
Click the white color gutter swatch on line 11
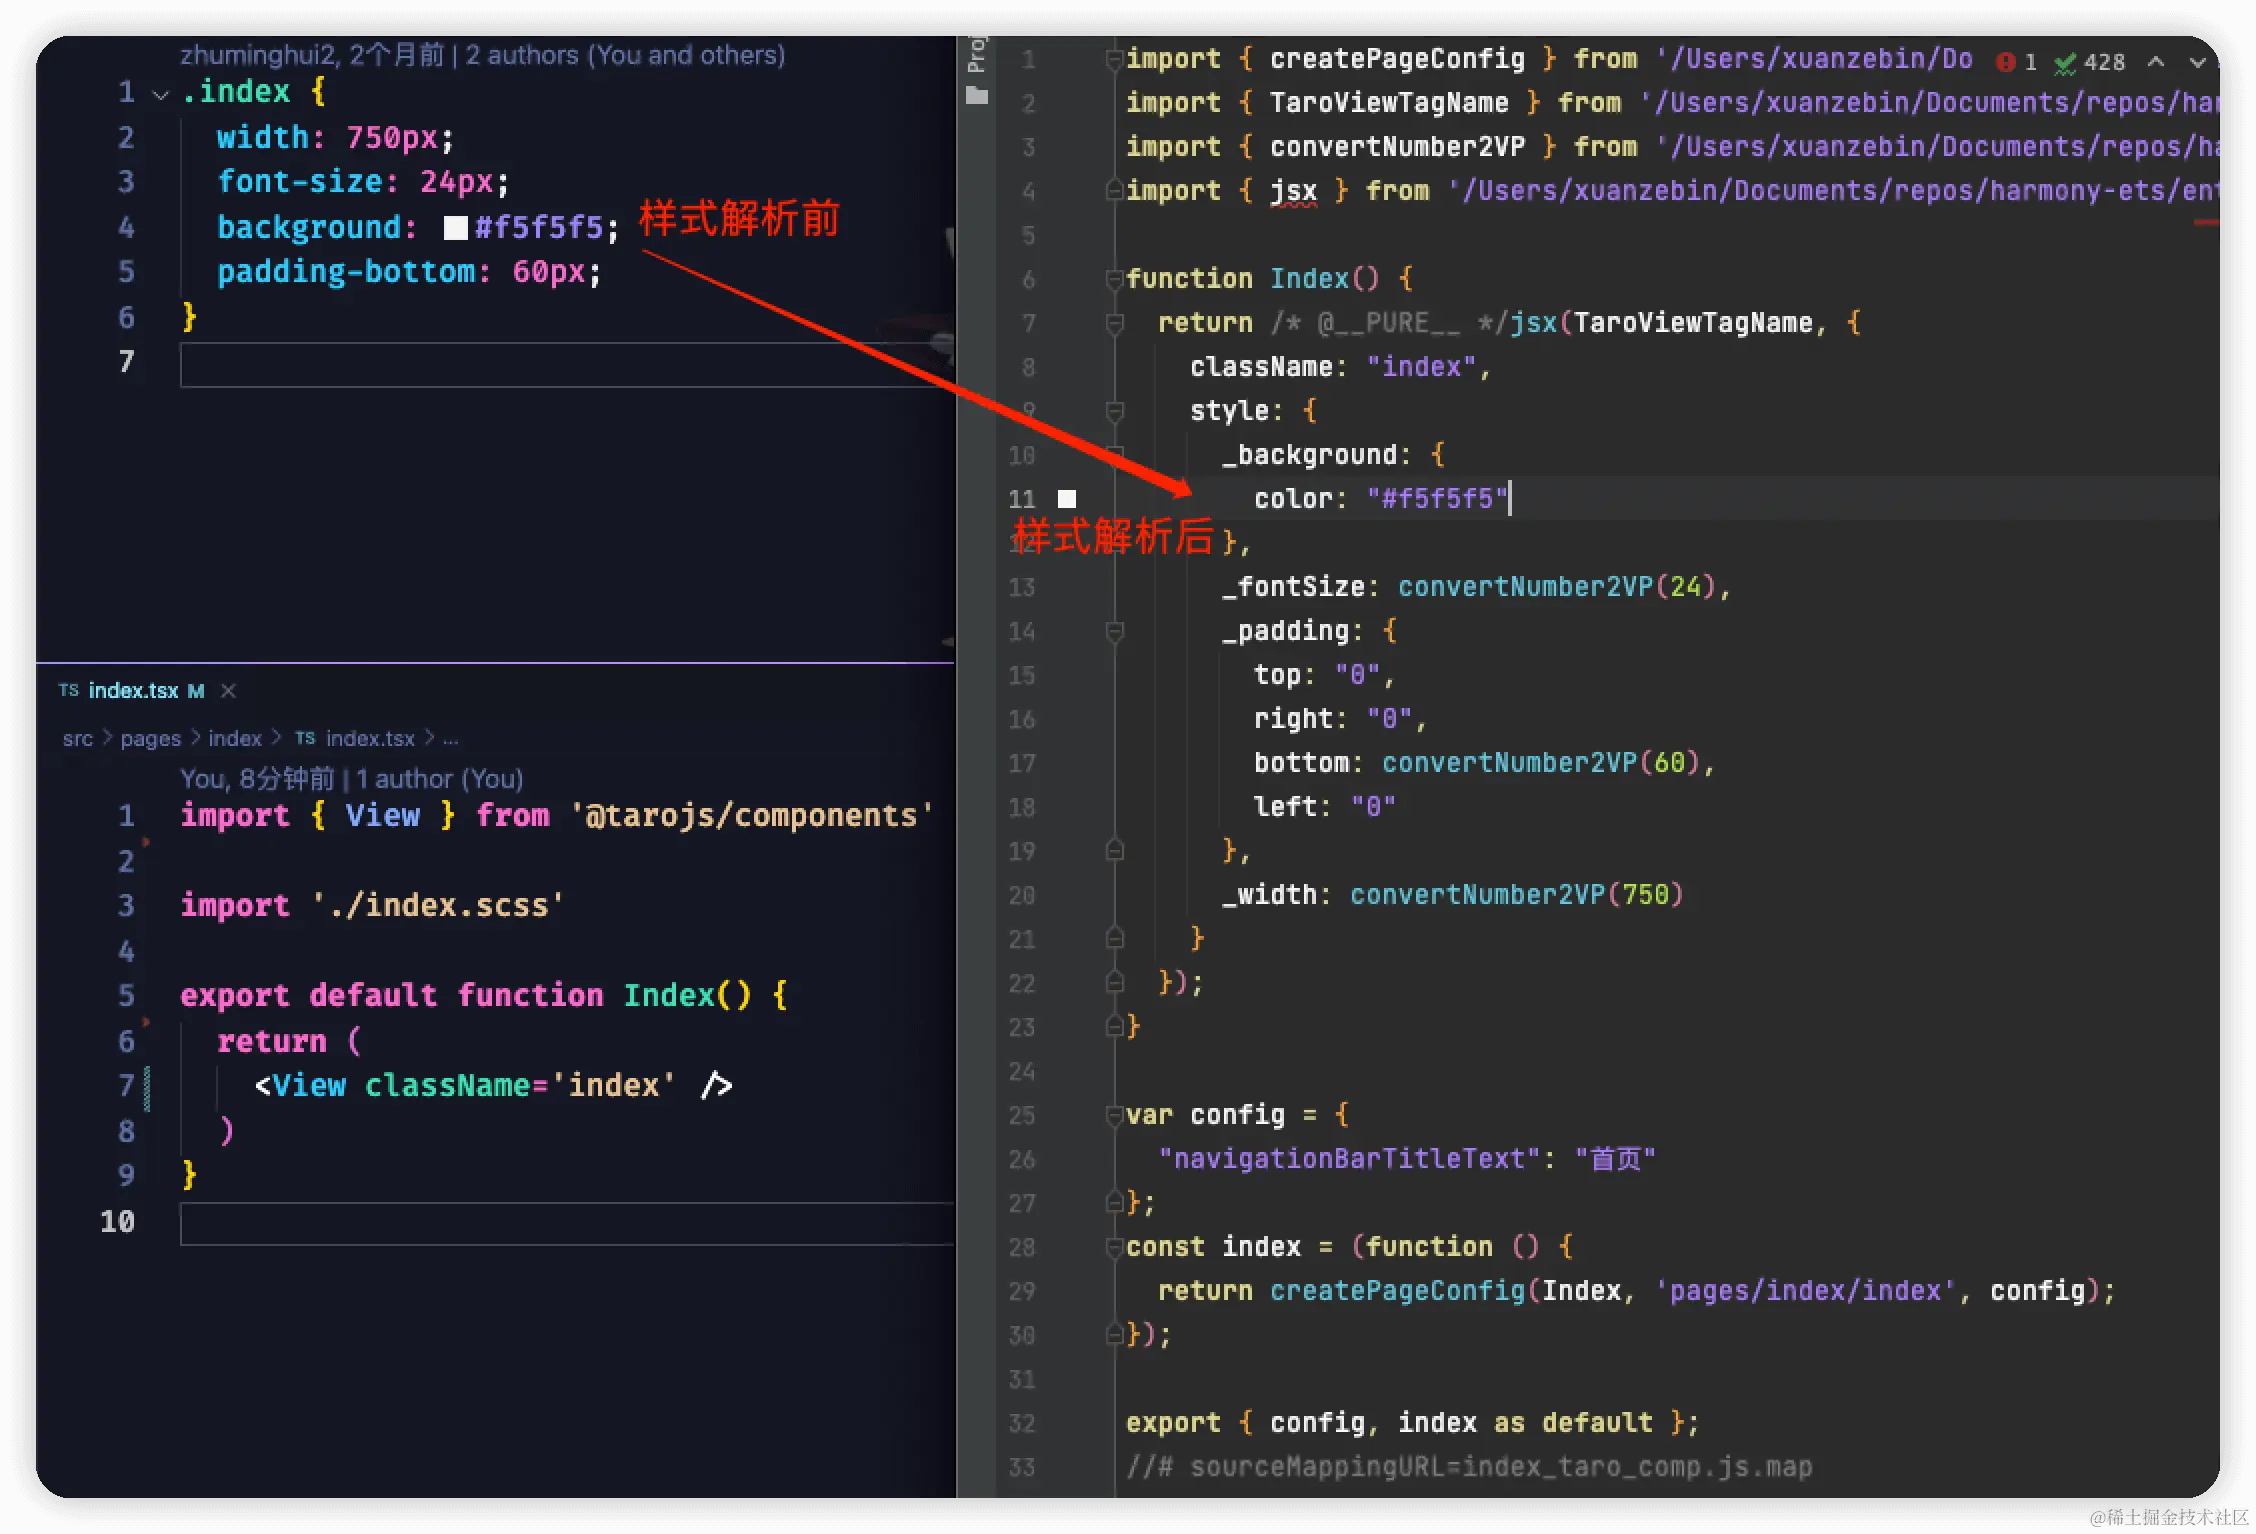pos(1067,498)
